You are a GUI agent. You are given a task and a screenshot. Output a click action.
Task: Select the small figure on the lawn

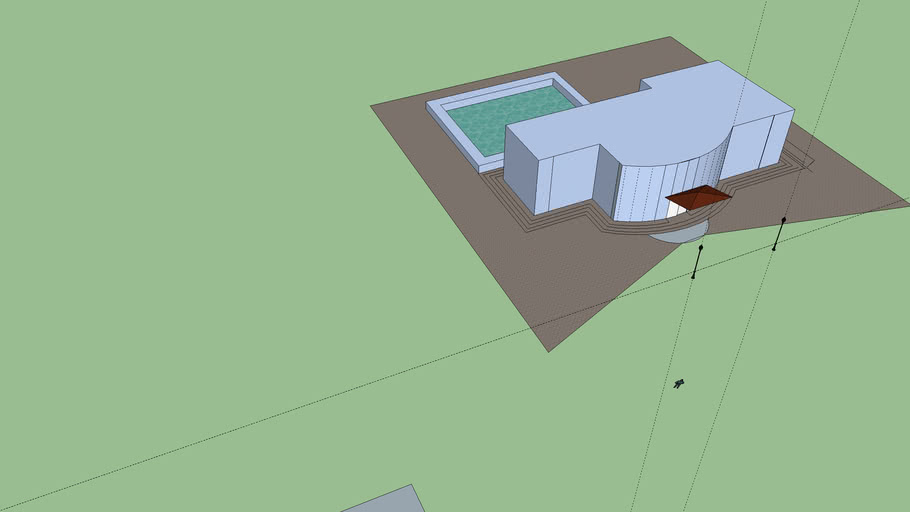point(678,383)
